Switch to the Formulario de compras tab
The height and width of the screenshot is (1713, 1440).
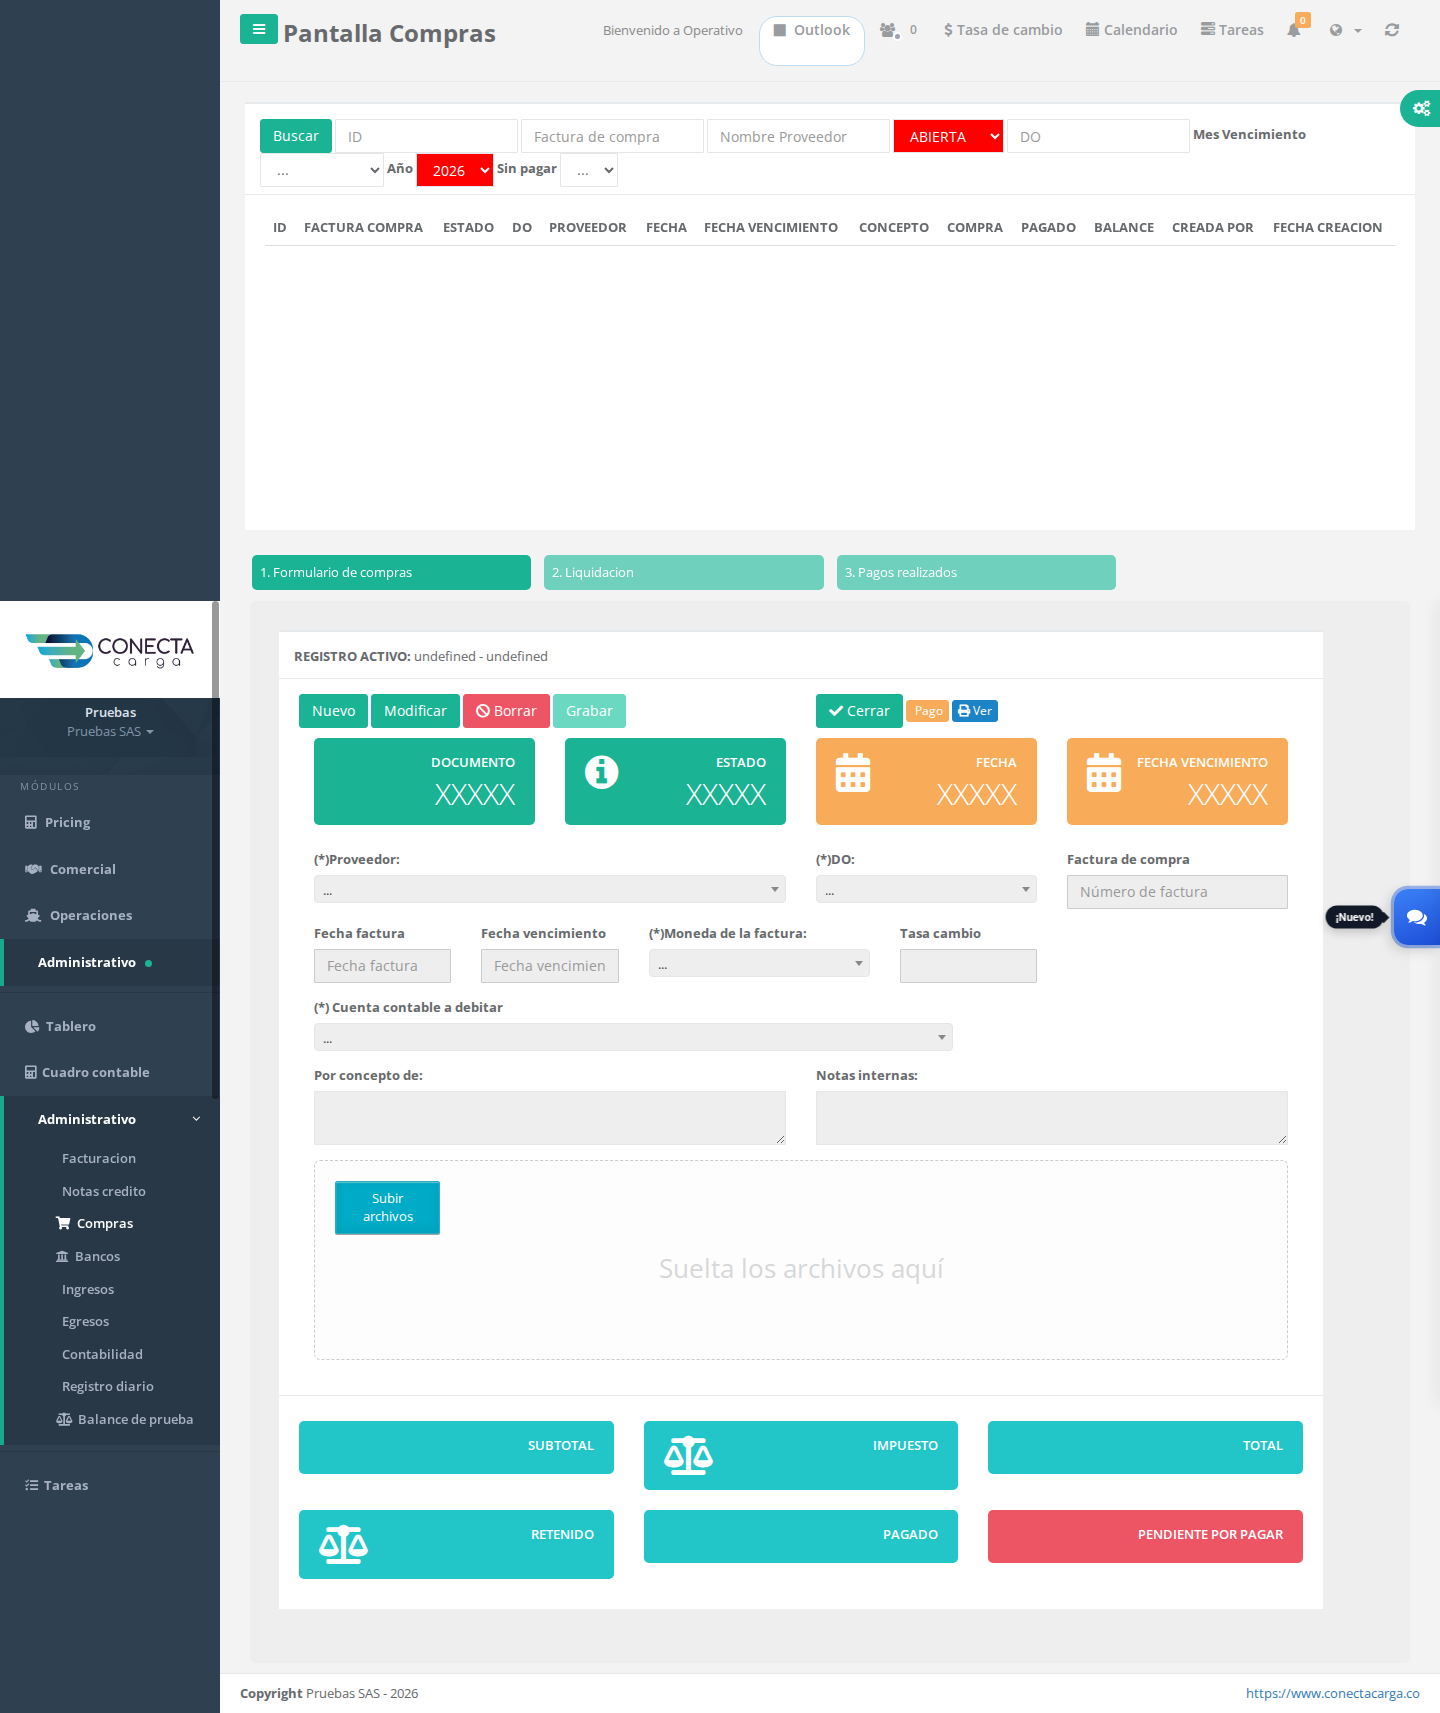pos(391,572)
